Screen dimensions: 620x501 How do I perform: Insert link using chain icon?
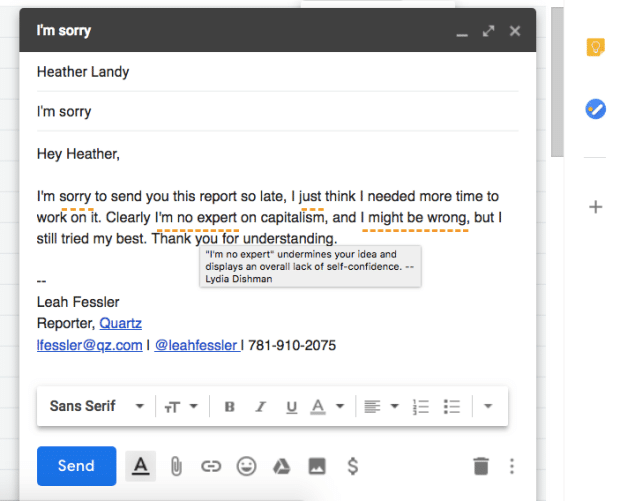tap(210, 466)
